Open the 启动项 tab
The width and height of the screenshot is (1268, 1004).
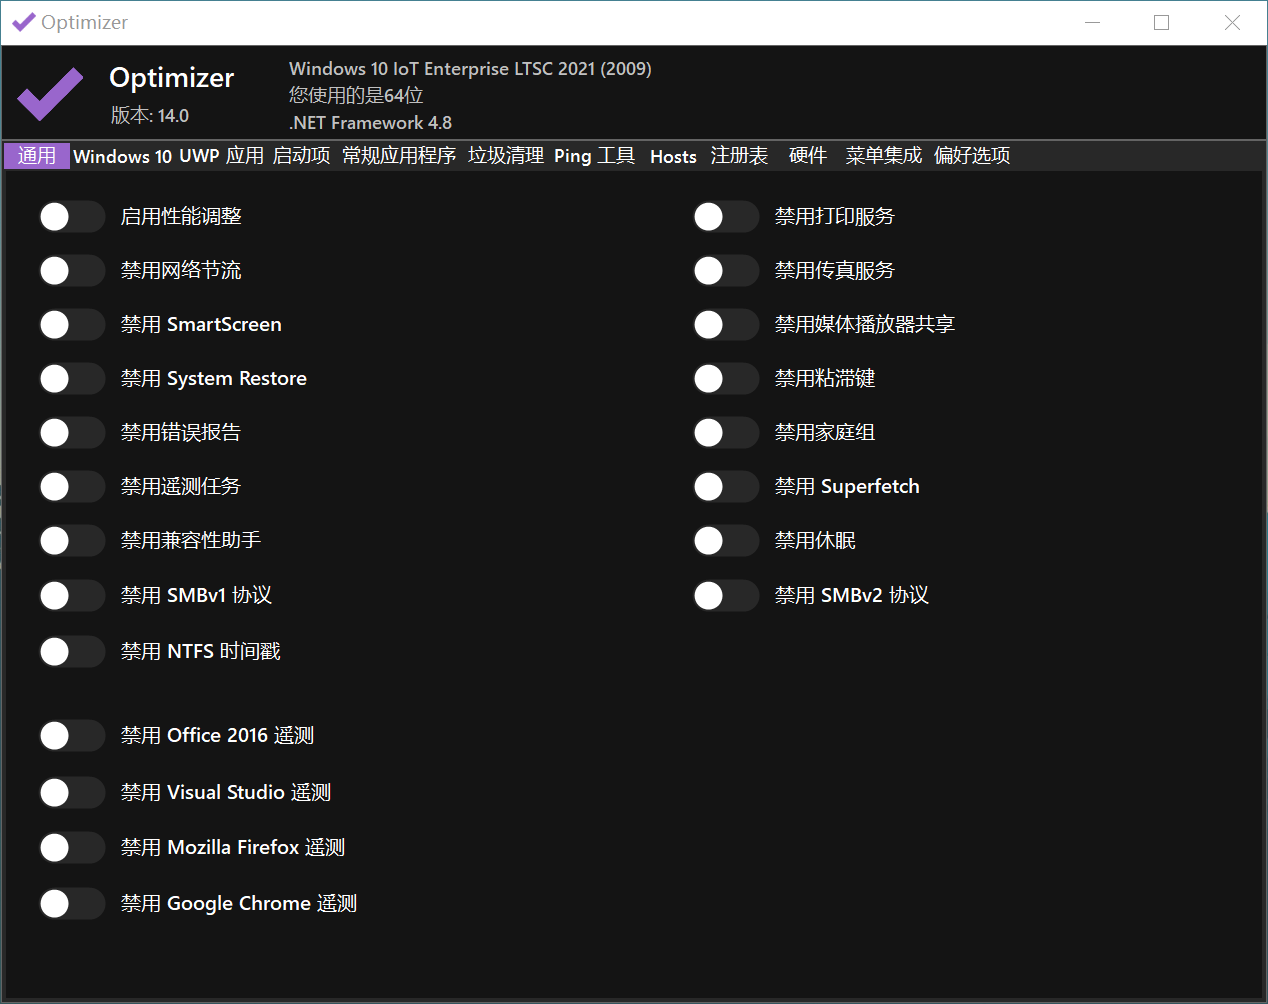pos(301,156)
